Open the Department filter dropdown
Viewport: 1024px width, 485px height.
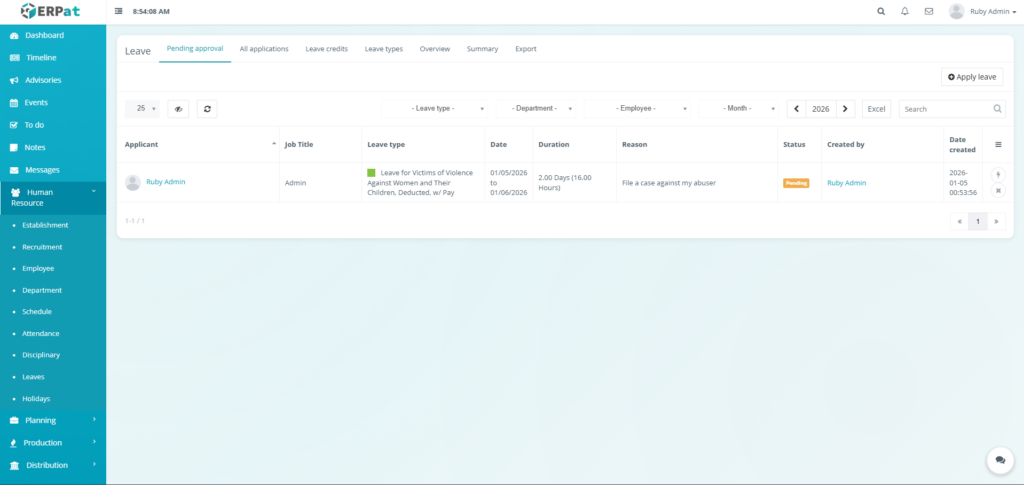[x=537, y=109]
